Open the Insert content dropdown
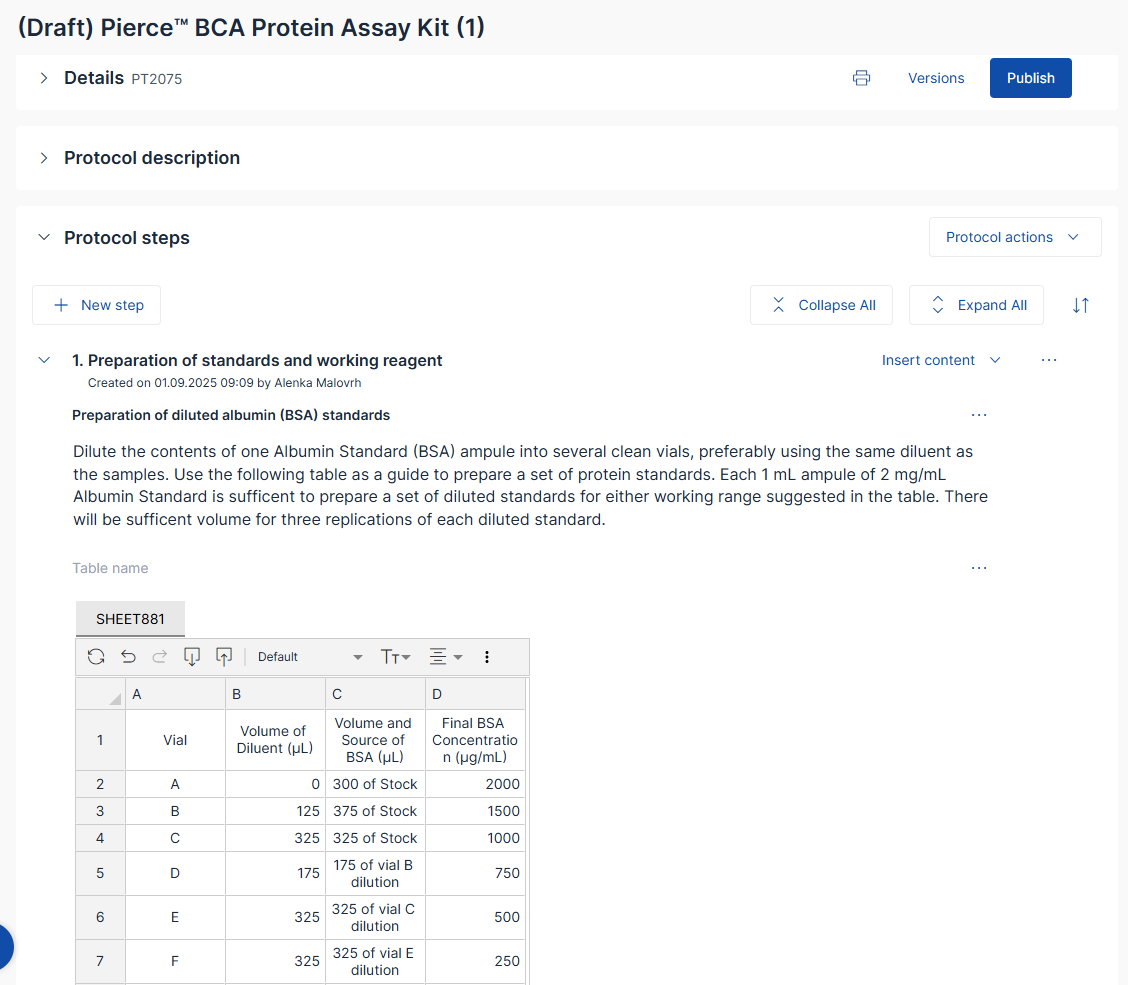Screen dimensions: 1128x985 (x=940, y=360)
